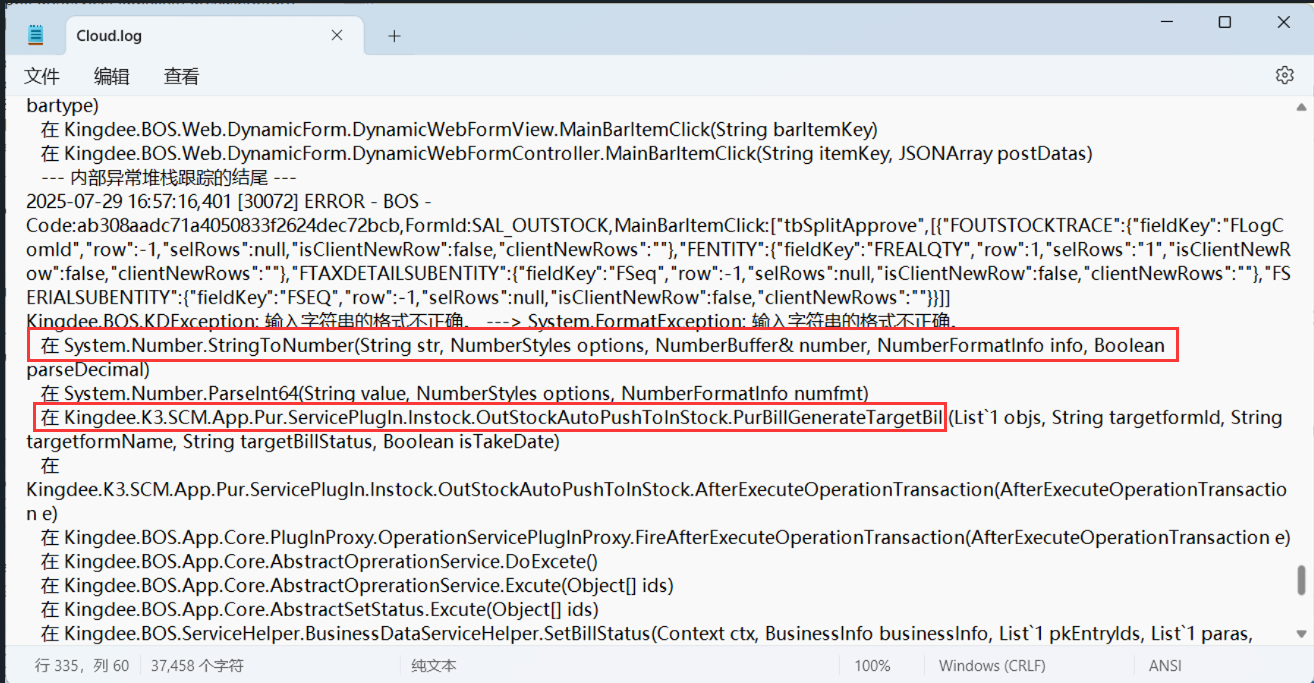1314x683 pixels.
Task: Click the AbstractSetStatus.Excute line
Action: click(x=319, y=609)
